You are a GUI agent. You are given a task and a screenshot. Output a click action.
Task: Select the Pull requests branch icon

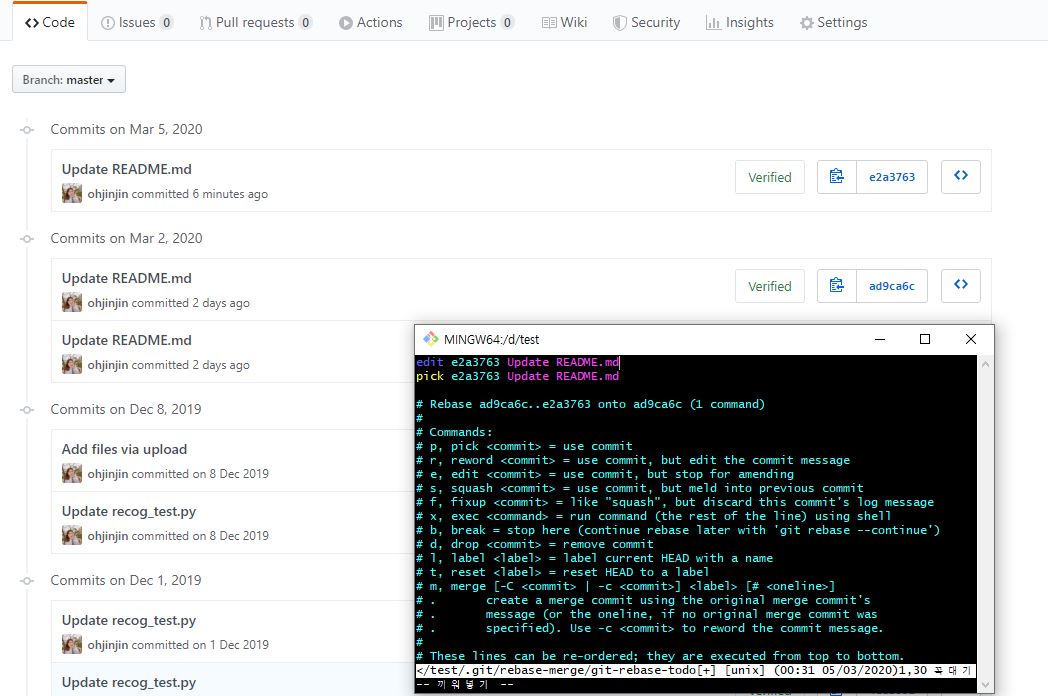(x=204, y=21)
